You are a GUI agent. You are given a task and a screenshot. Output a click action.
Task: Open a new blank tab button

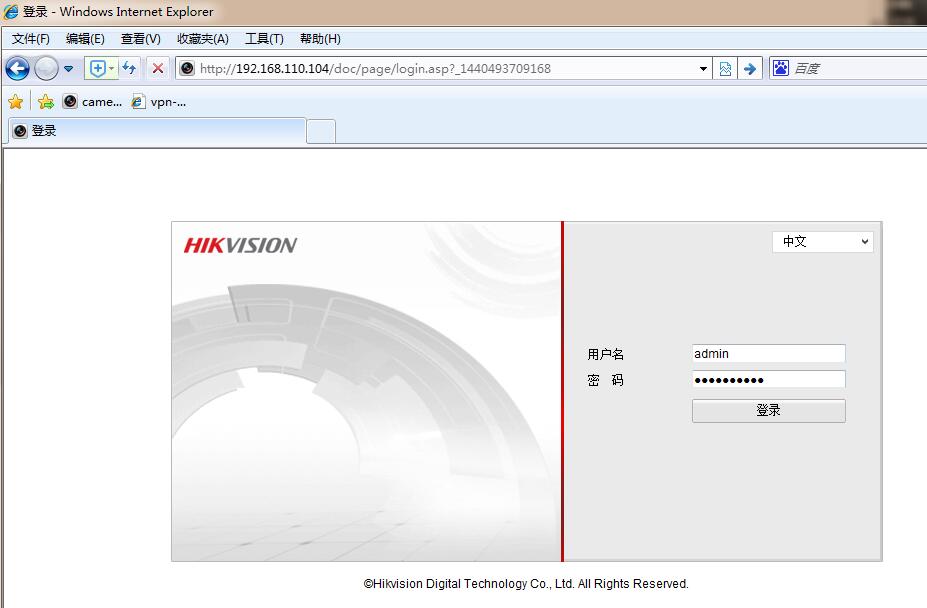(321, 131)
